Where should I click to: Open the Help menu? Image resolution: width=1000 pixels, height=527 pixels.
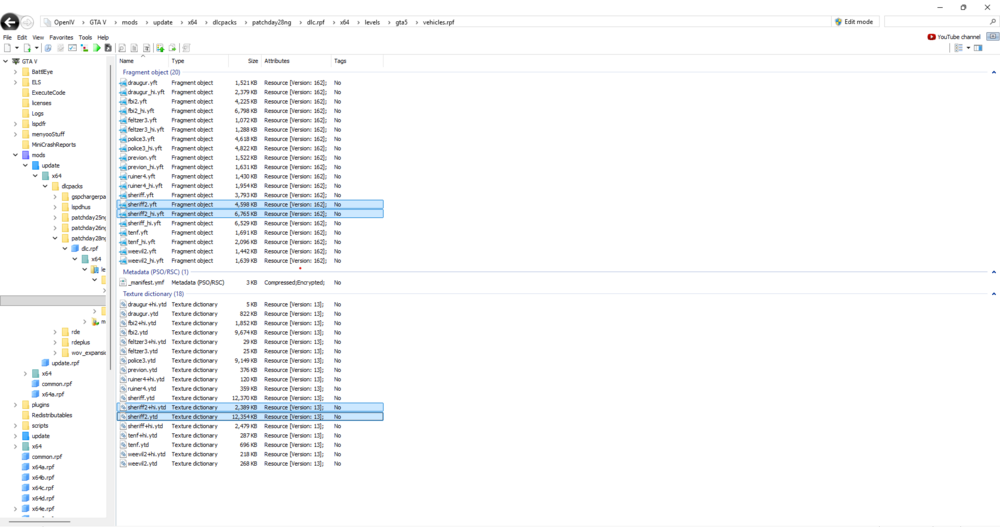click(103, 38)
